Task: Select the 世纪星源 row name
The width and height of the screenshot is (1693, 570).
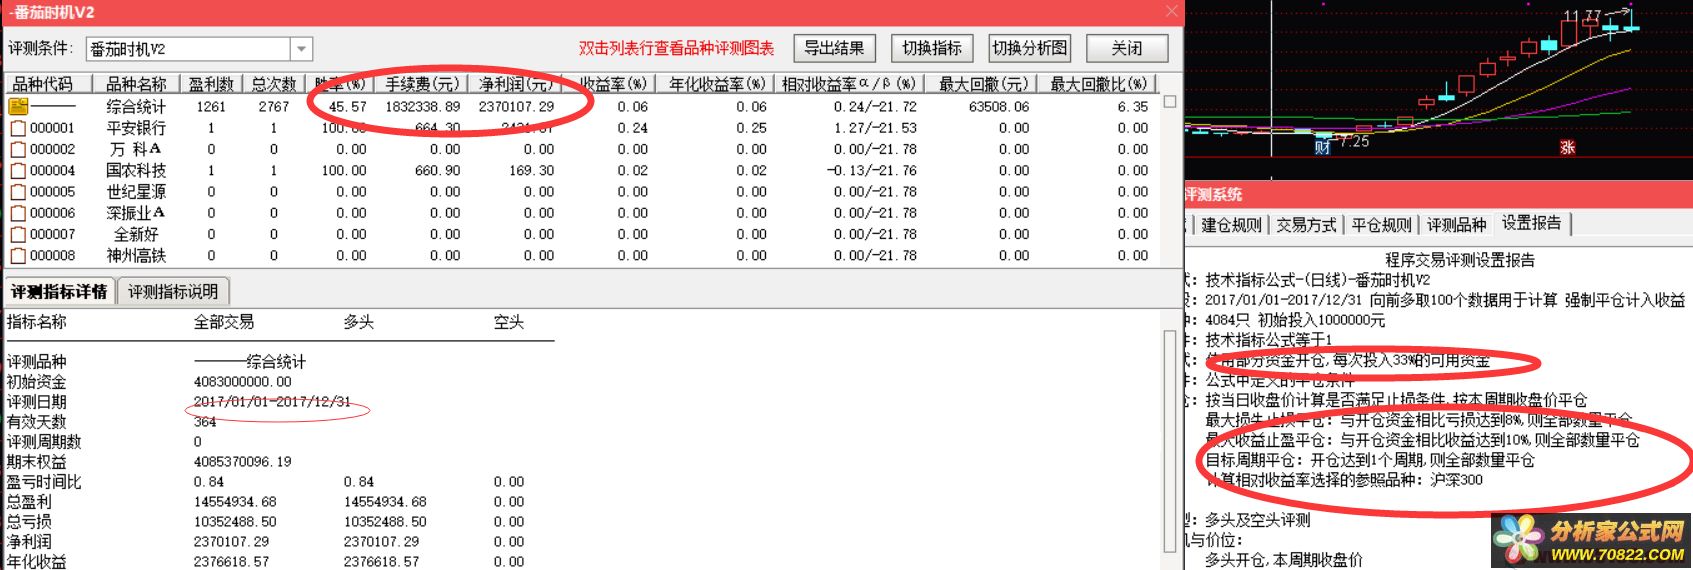Action: coord(136,192)
